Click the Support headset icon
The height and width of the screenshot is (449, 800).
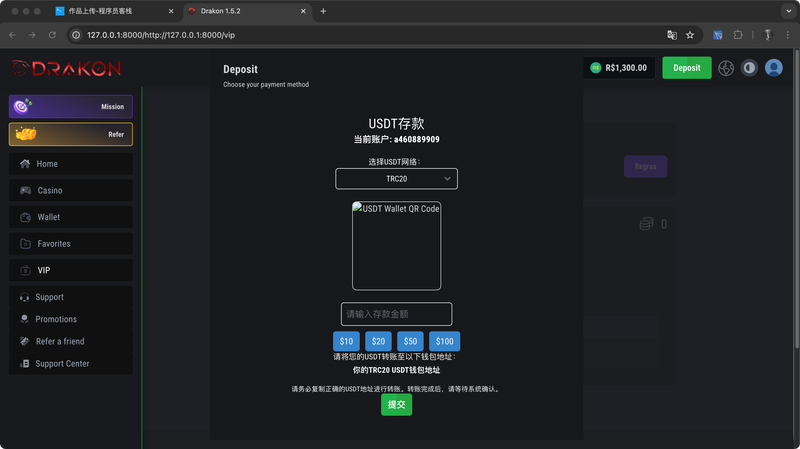pos(24,297)
